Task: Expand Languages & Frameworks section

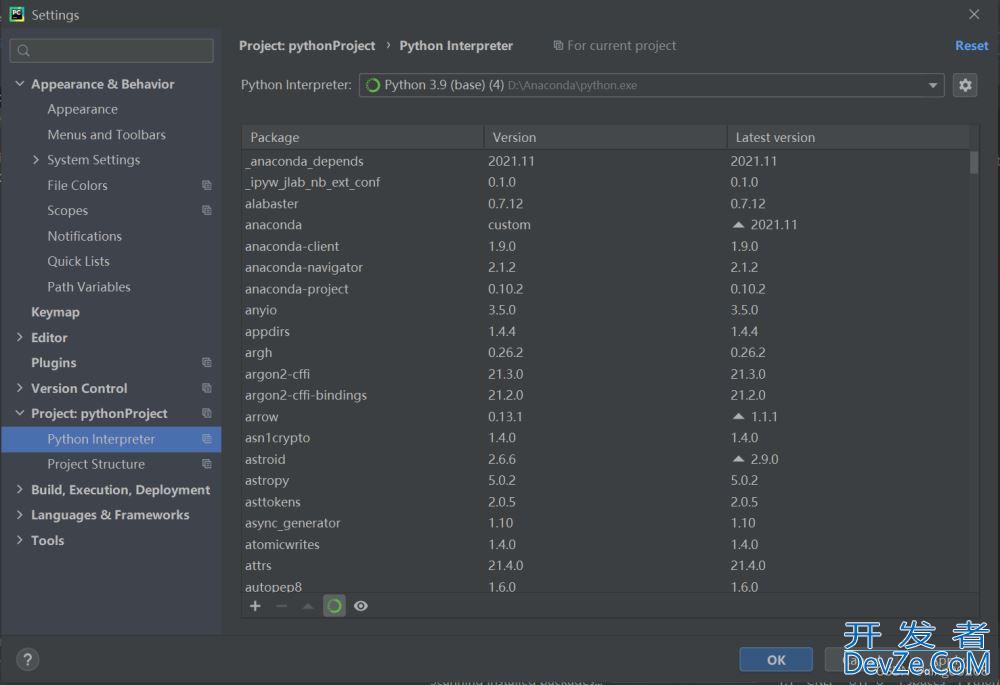Action: click(x=20, y=515)
